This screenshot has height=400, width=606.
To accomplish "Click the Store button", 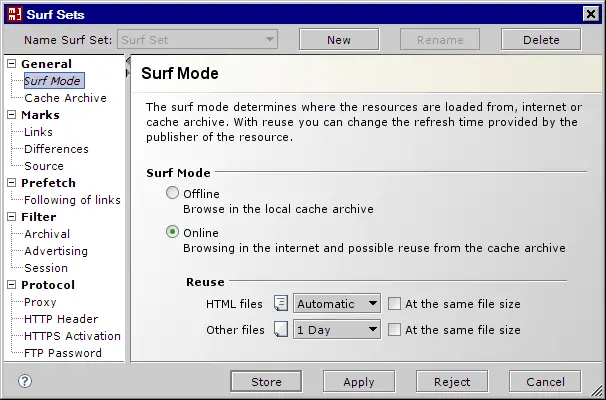I will coord(266,381).
